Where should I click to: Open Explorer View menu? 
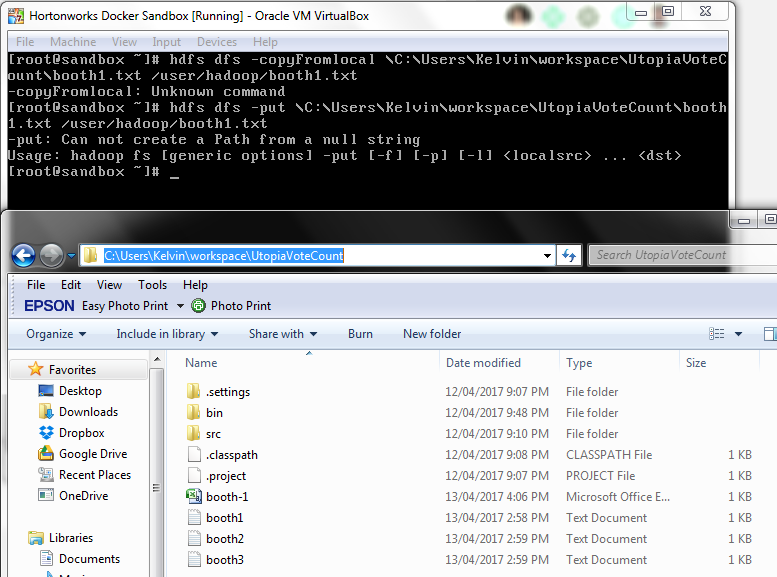(x=109, y=285)
